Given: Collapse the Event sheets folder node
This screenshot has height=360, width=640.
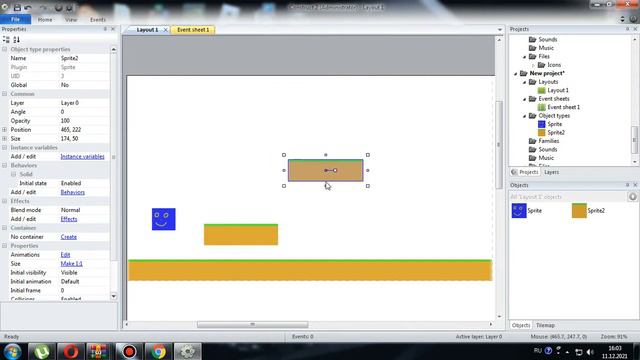Looking at the screenshot, I should 524,99.
